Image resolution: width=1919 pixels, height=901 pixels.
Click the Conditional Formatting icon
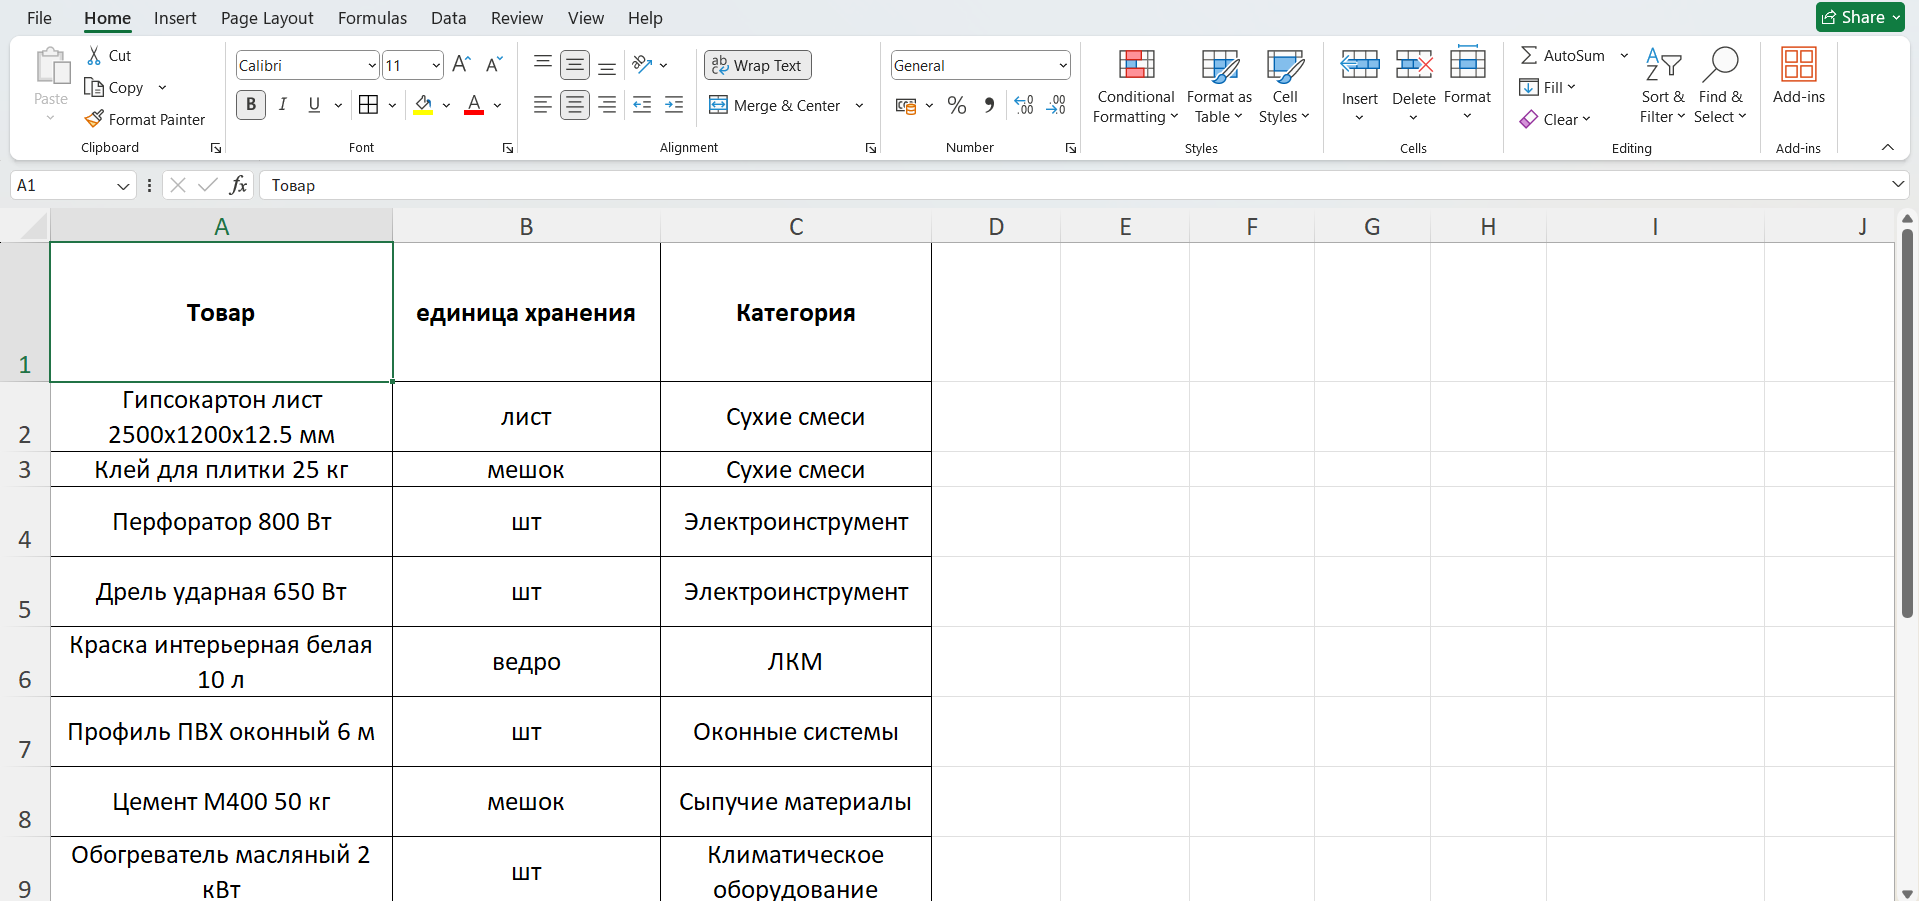[x=1136, y=65]
